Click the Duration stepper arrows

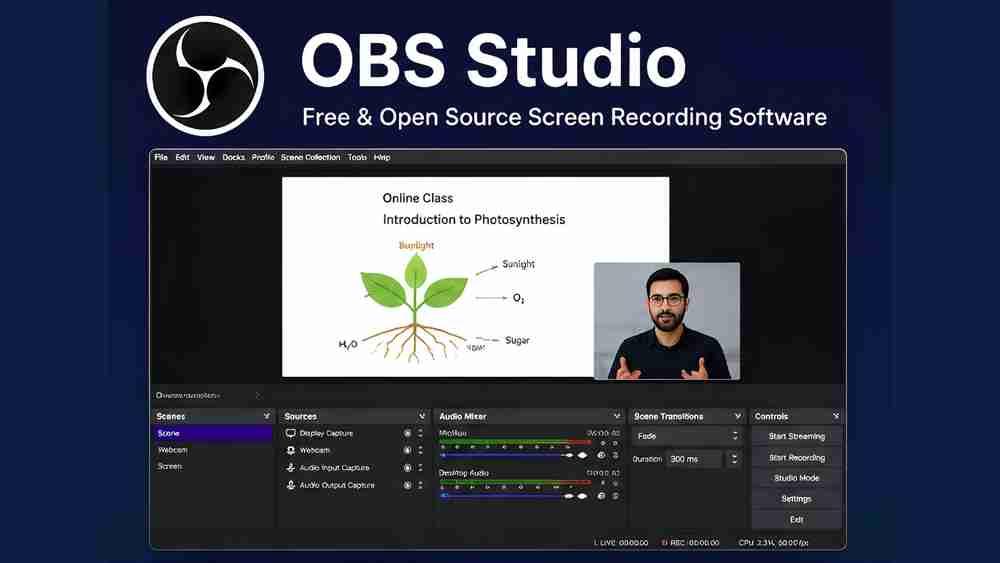click(x=734, y=459)
